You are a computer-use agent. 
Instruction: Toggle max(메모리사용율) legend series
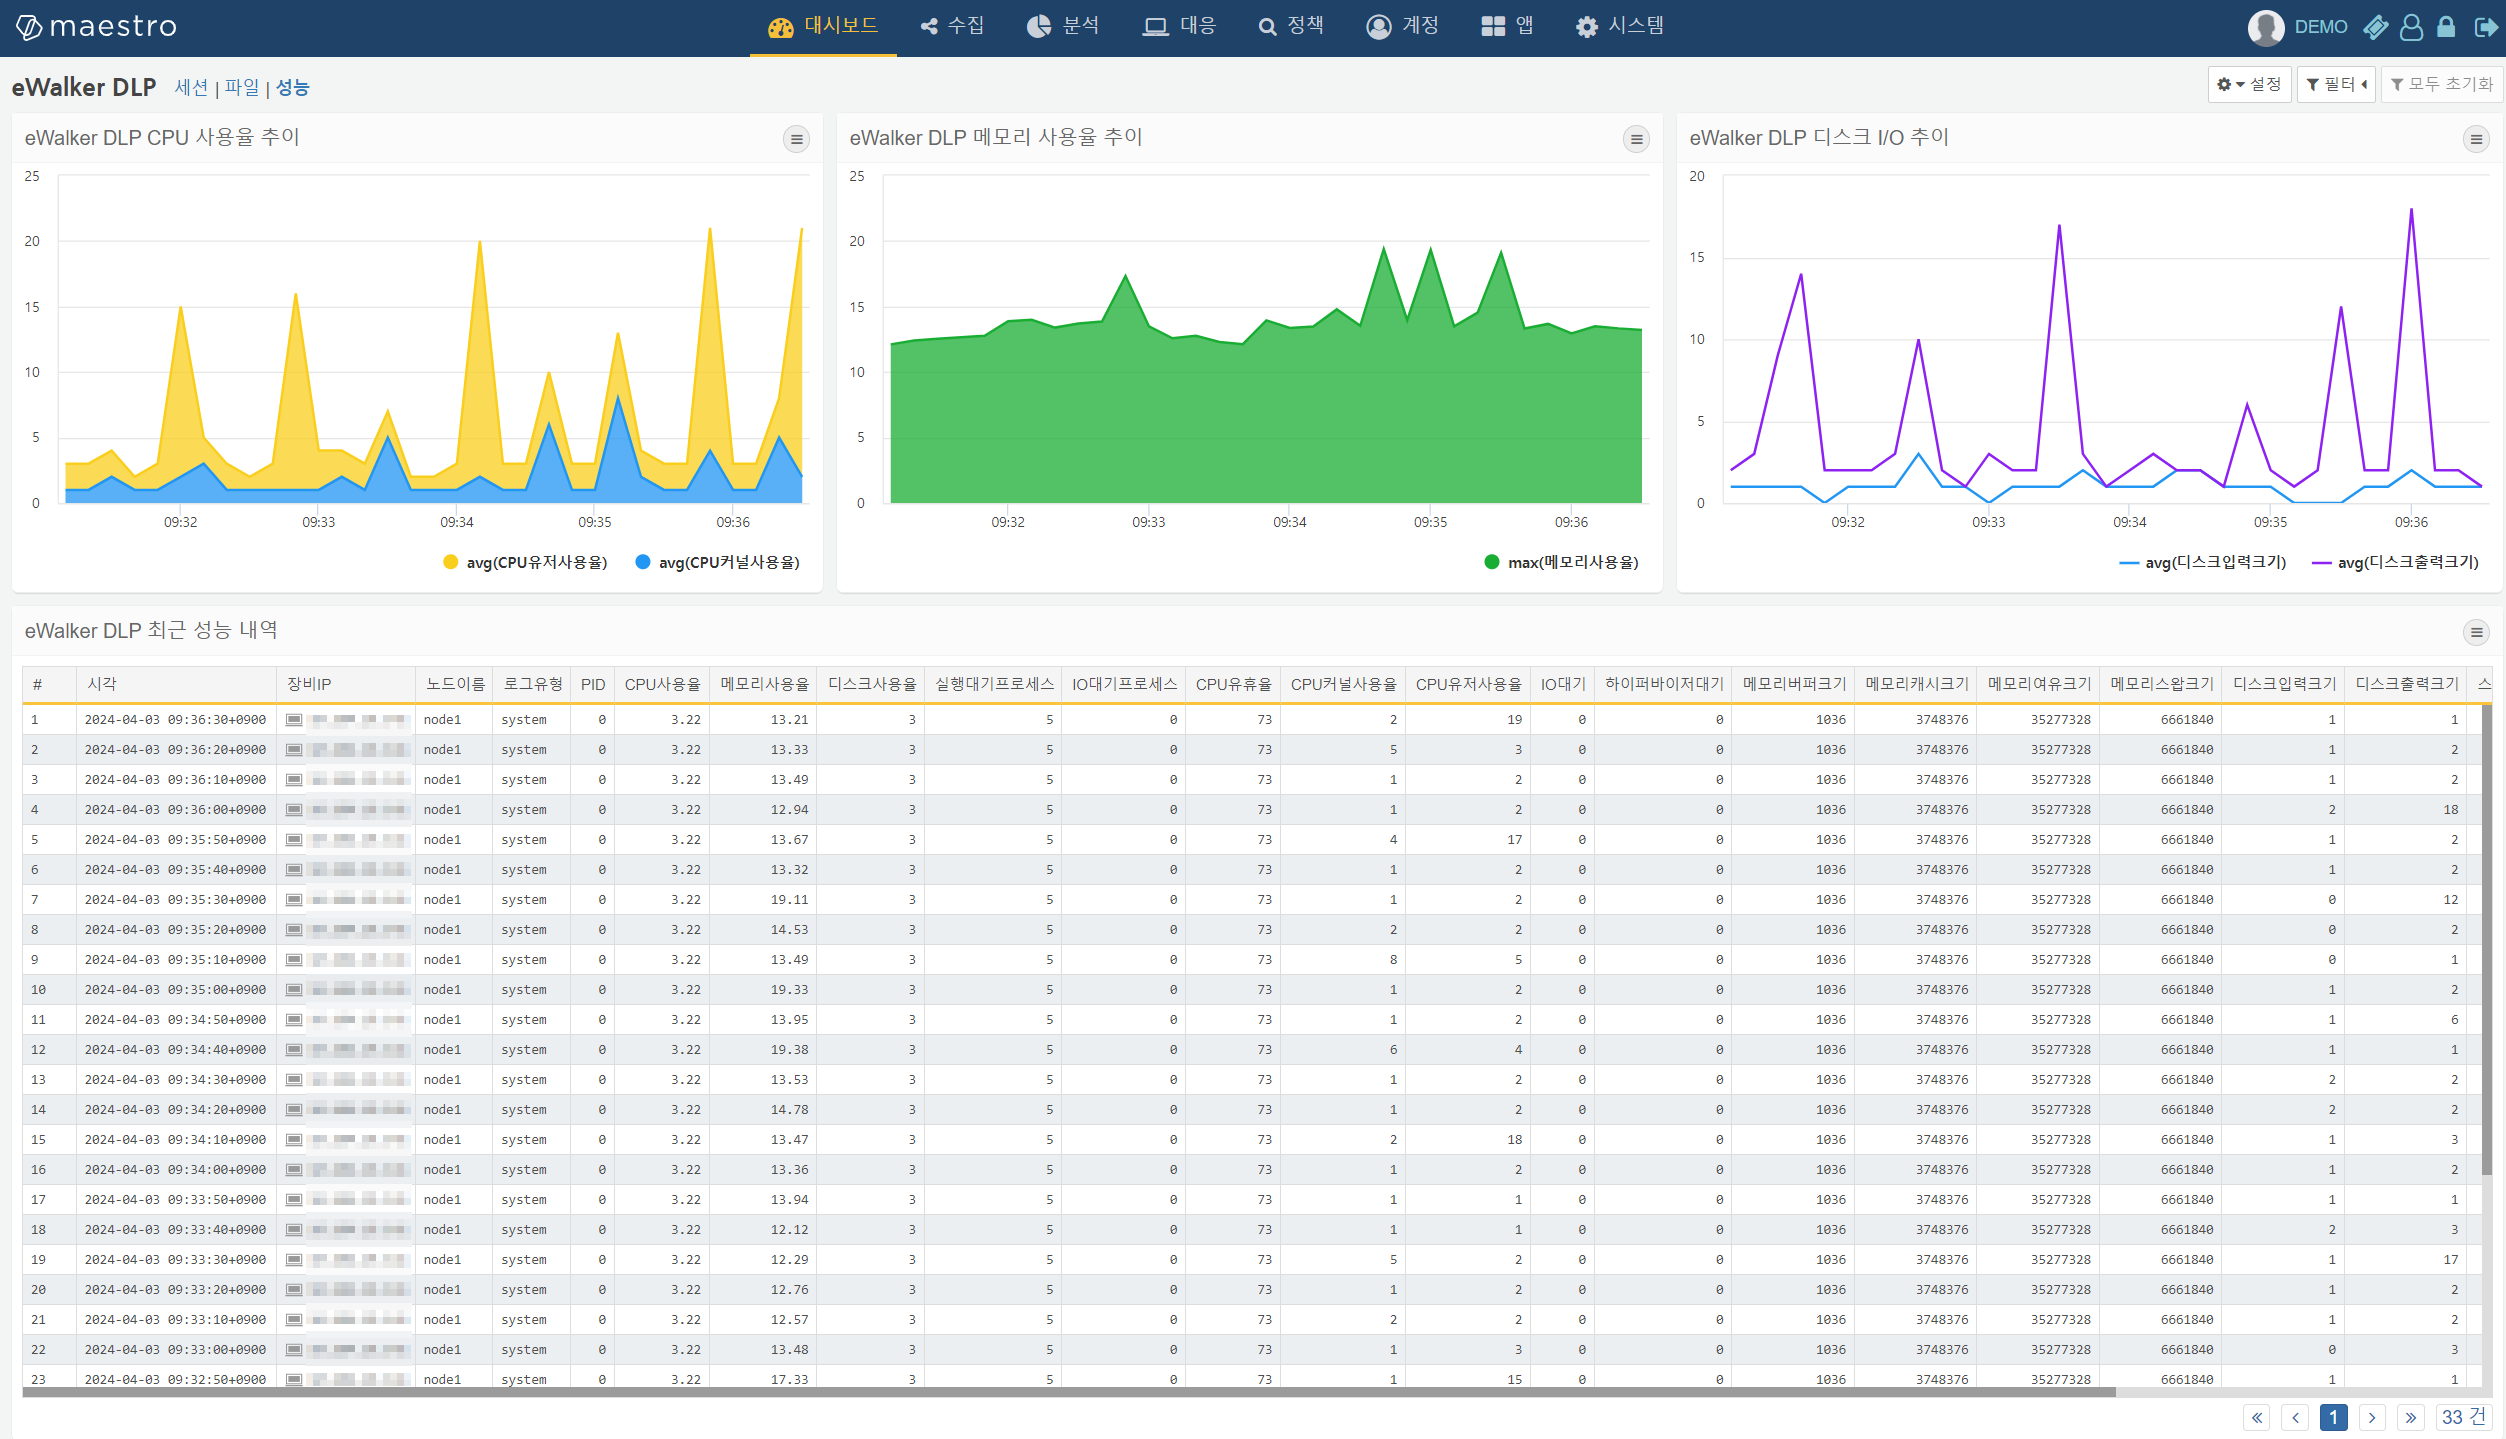(x=1562, y=563)
